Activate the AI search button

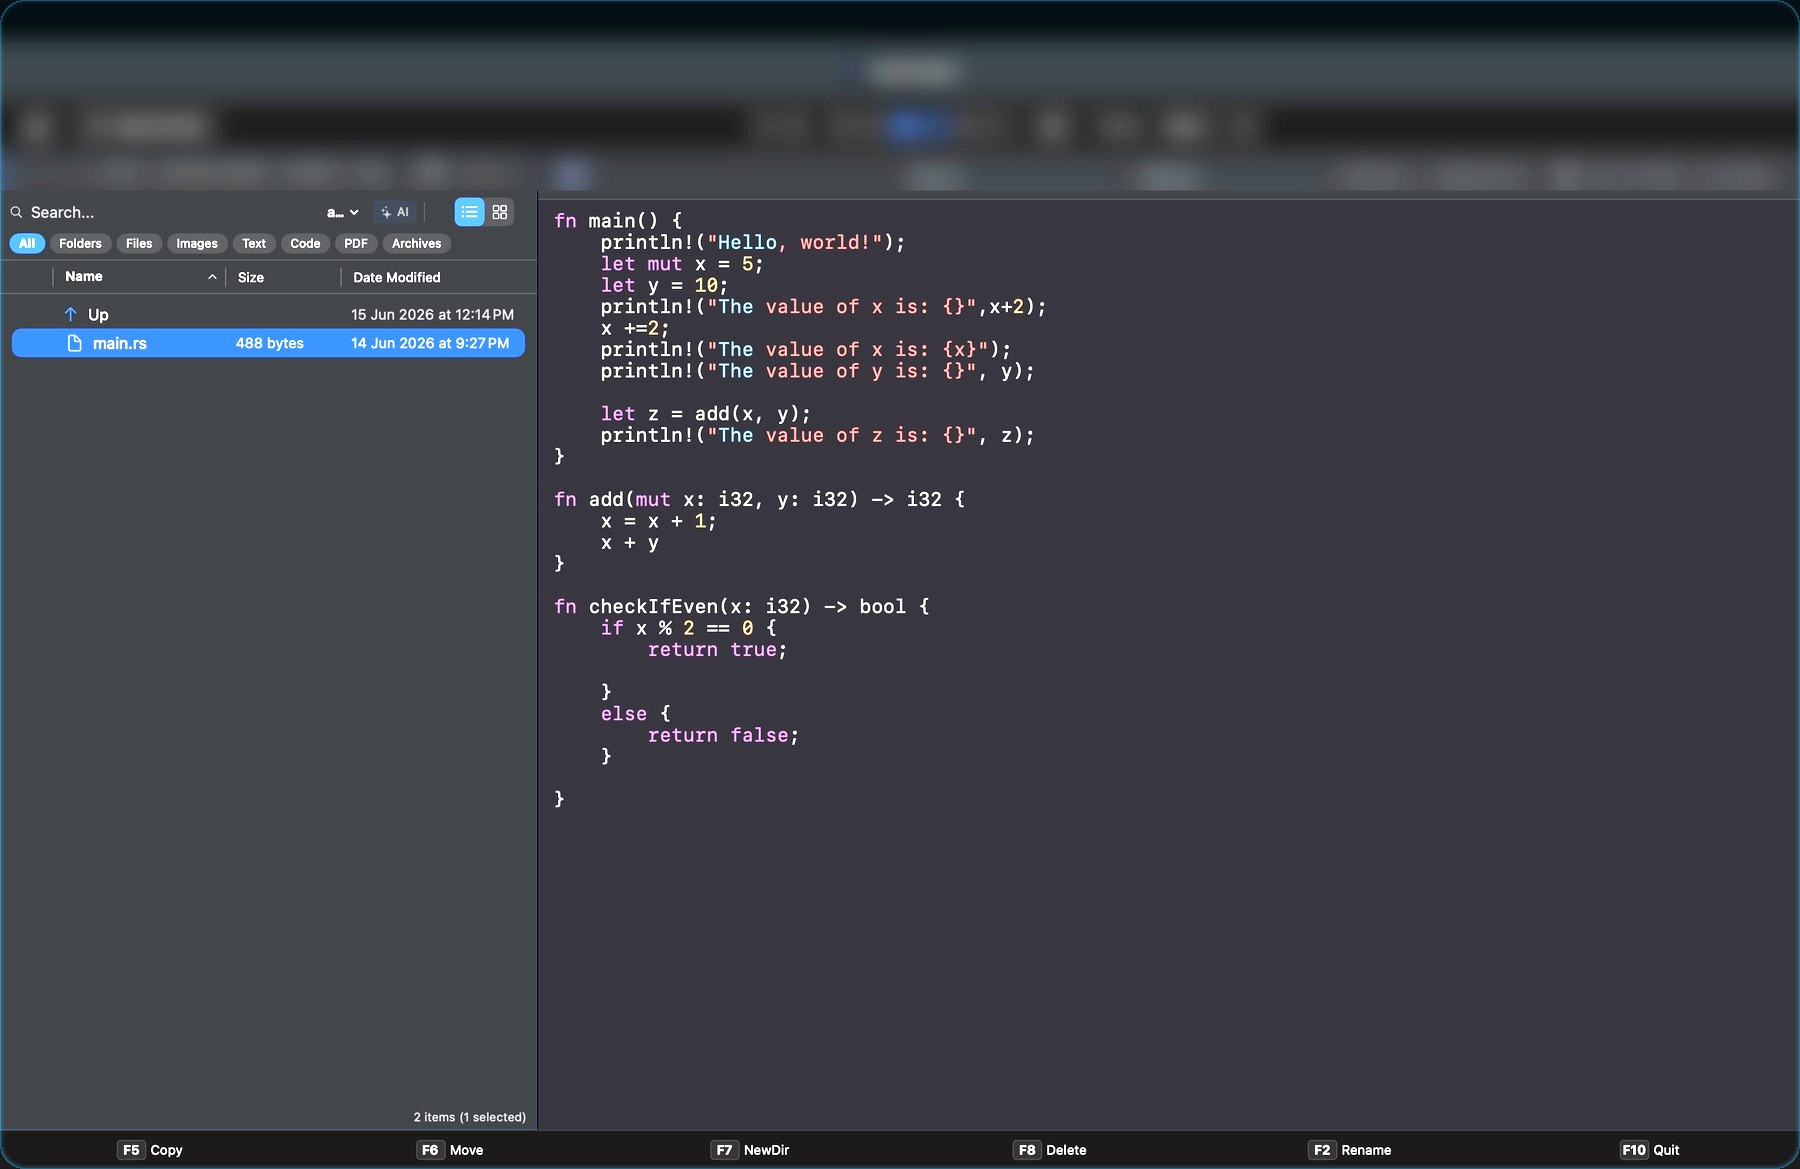click(395, 212)
